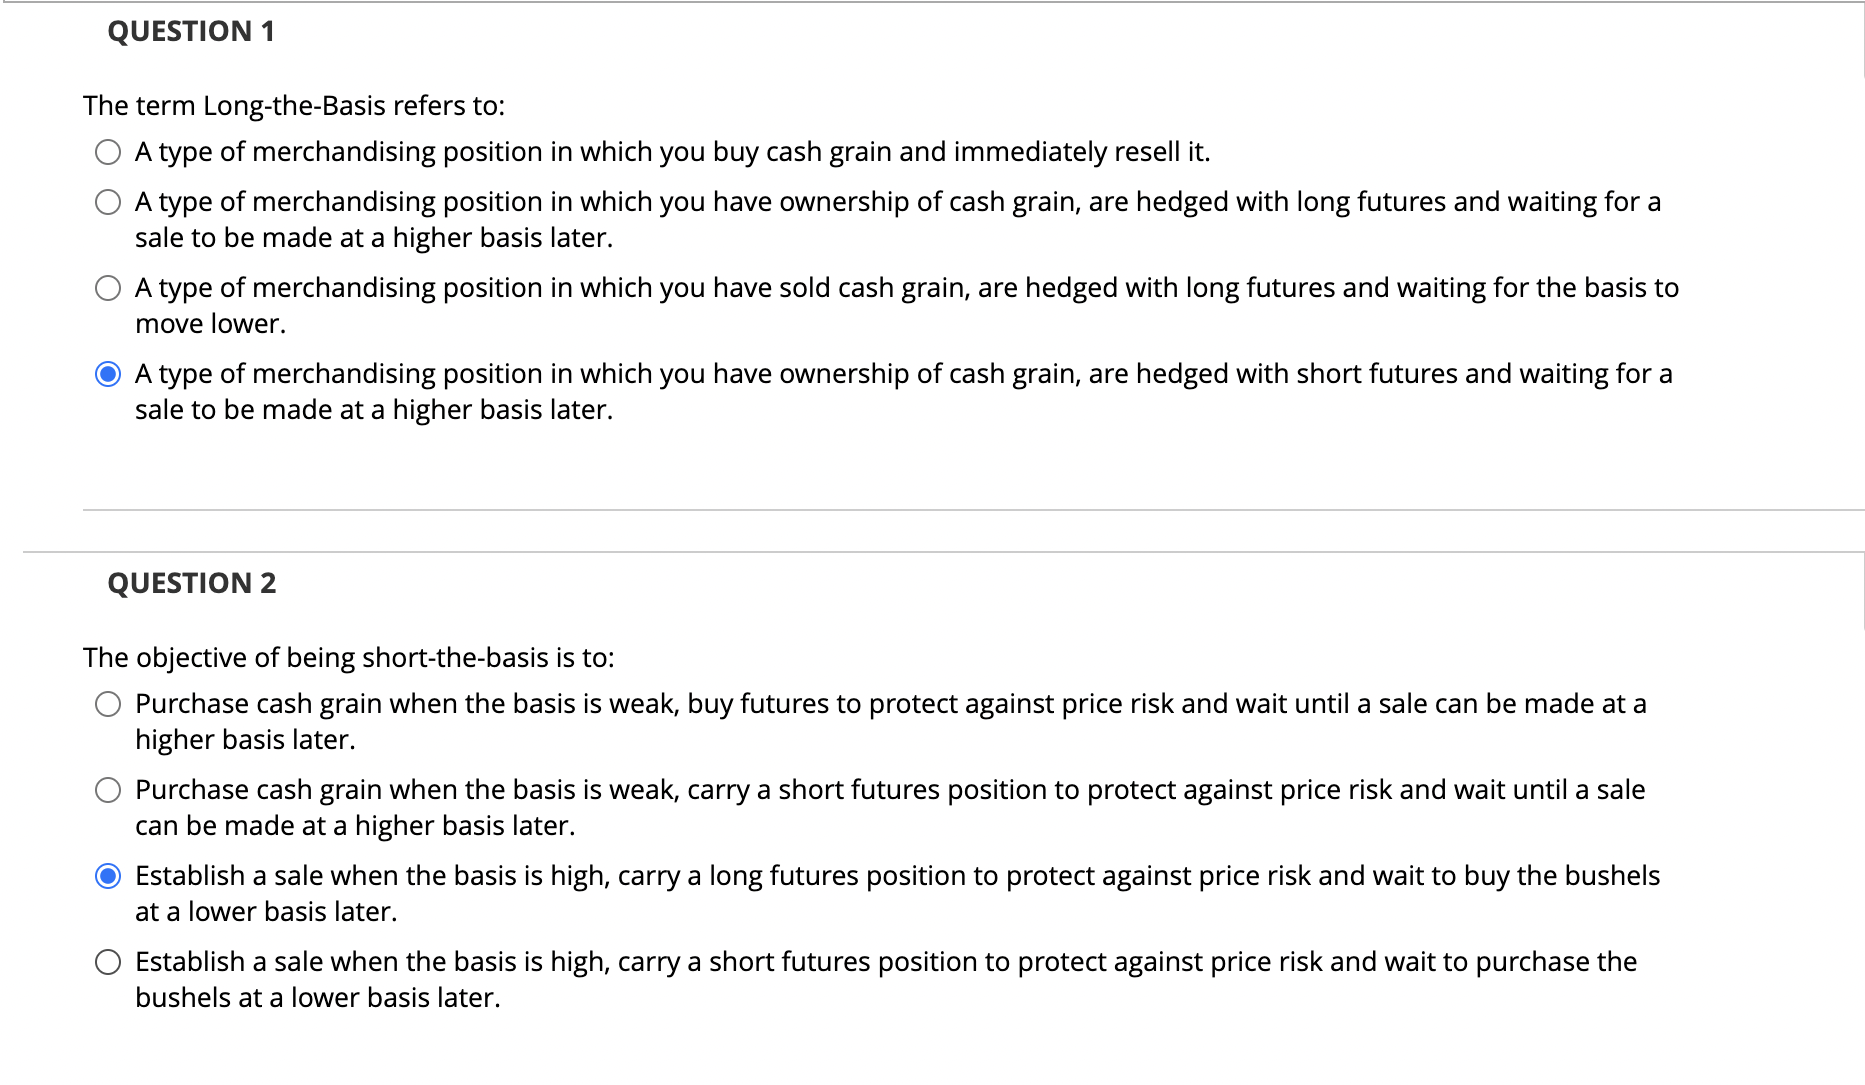Select 'buy futures to protect' option in Question 2

108,704
